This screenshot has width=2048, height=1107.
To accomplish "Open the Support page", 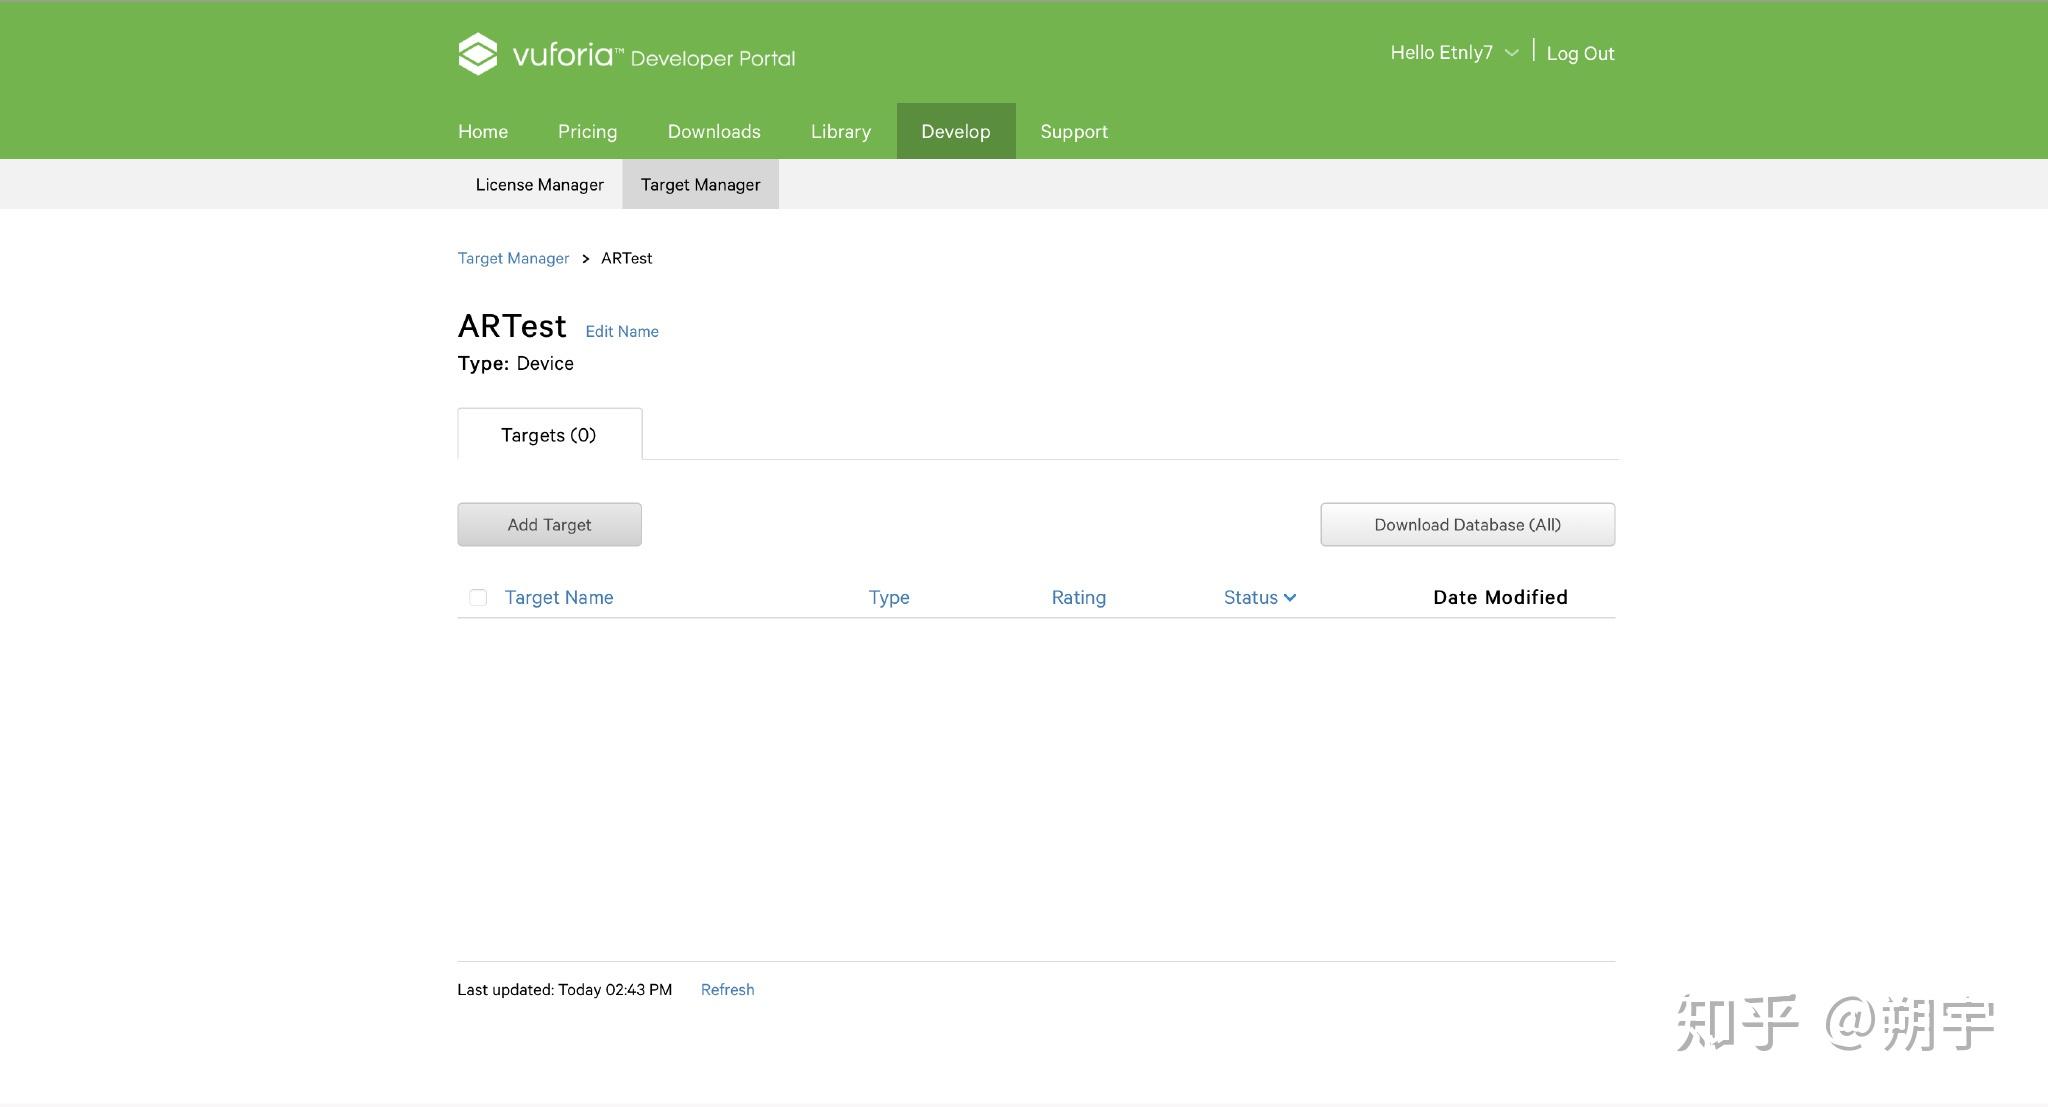I will [1073, 132].
